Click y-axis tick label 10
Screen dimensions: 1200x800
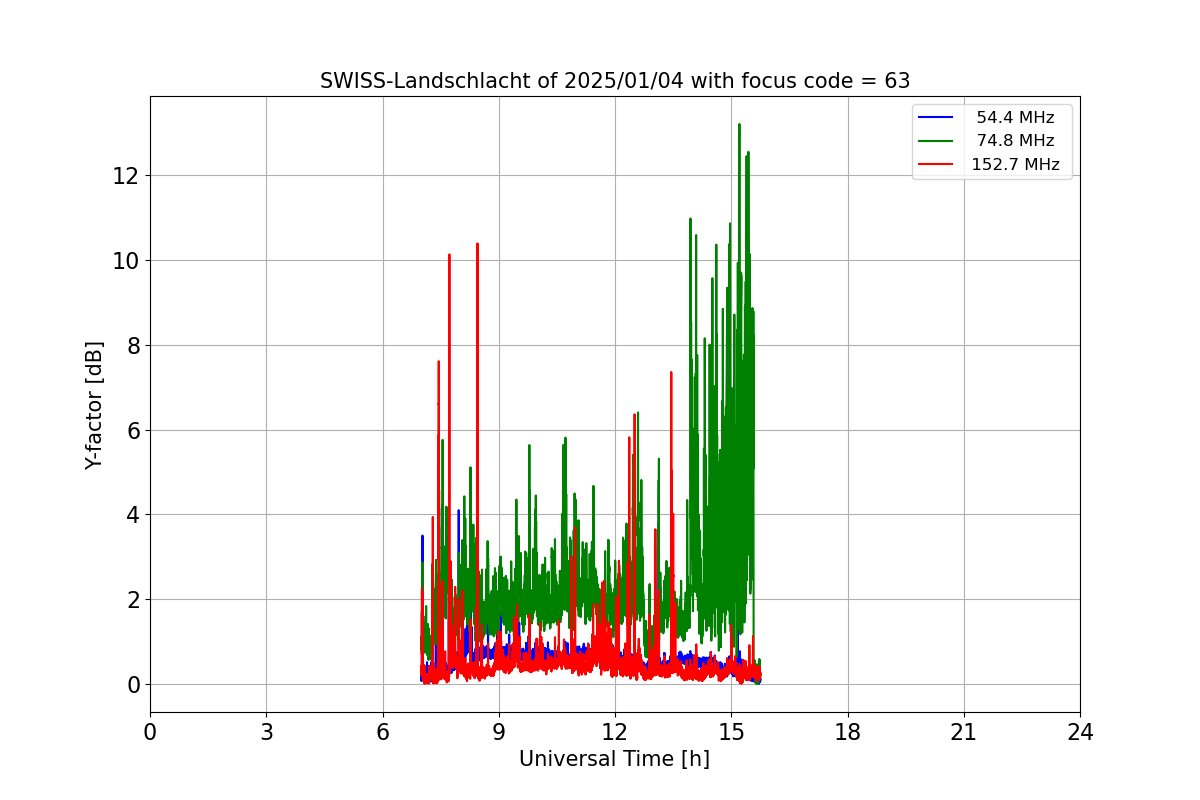click(126, 261)
